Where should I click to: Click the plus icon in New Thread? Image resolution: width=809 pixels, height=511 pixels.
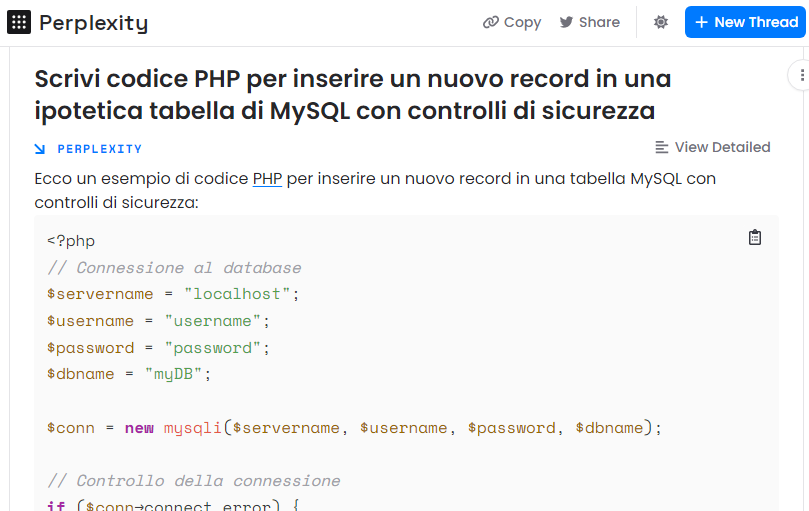[701, 22]
